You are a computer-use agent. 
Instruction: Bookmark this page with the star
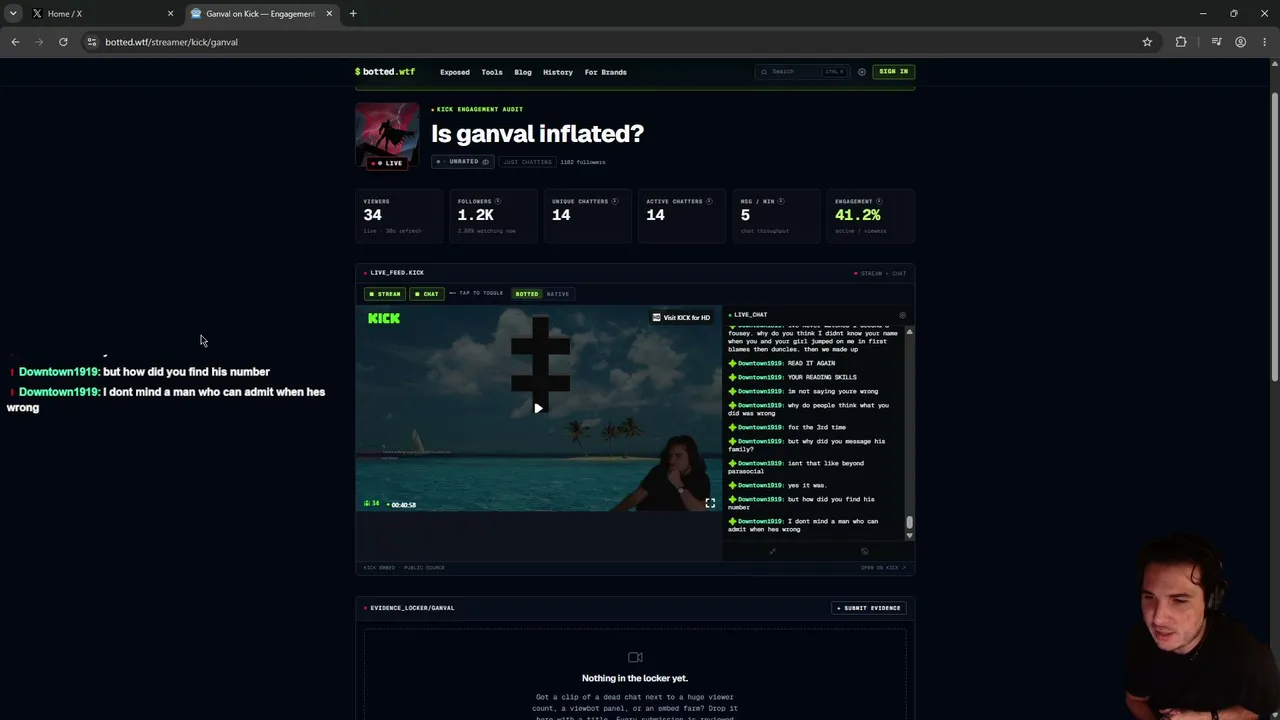1147,42
